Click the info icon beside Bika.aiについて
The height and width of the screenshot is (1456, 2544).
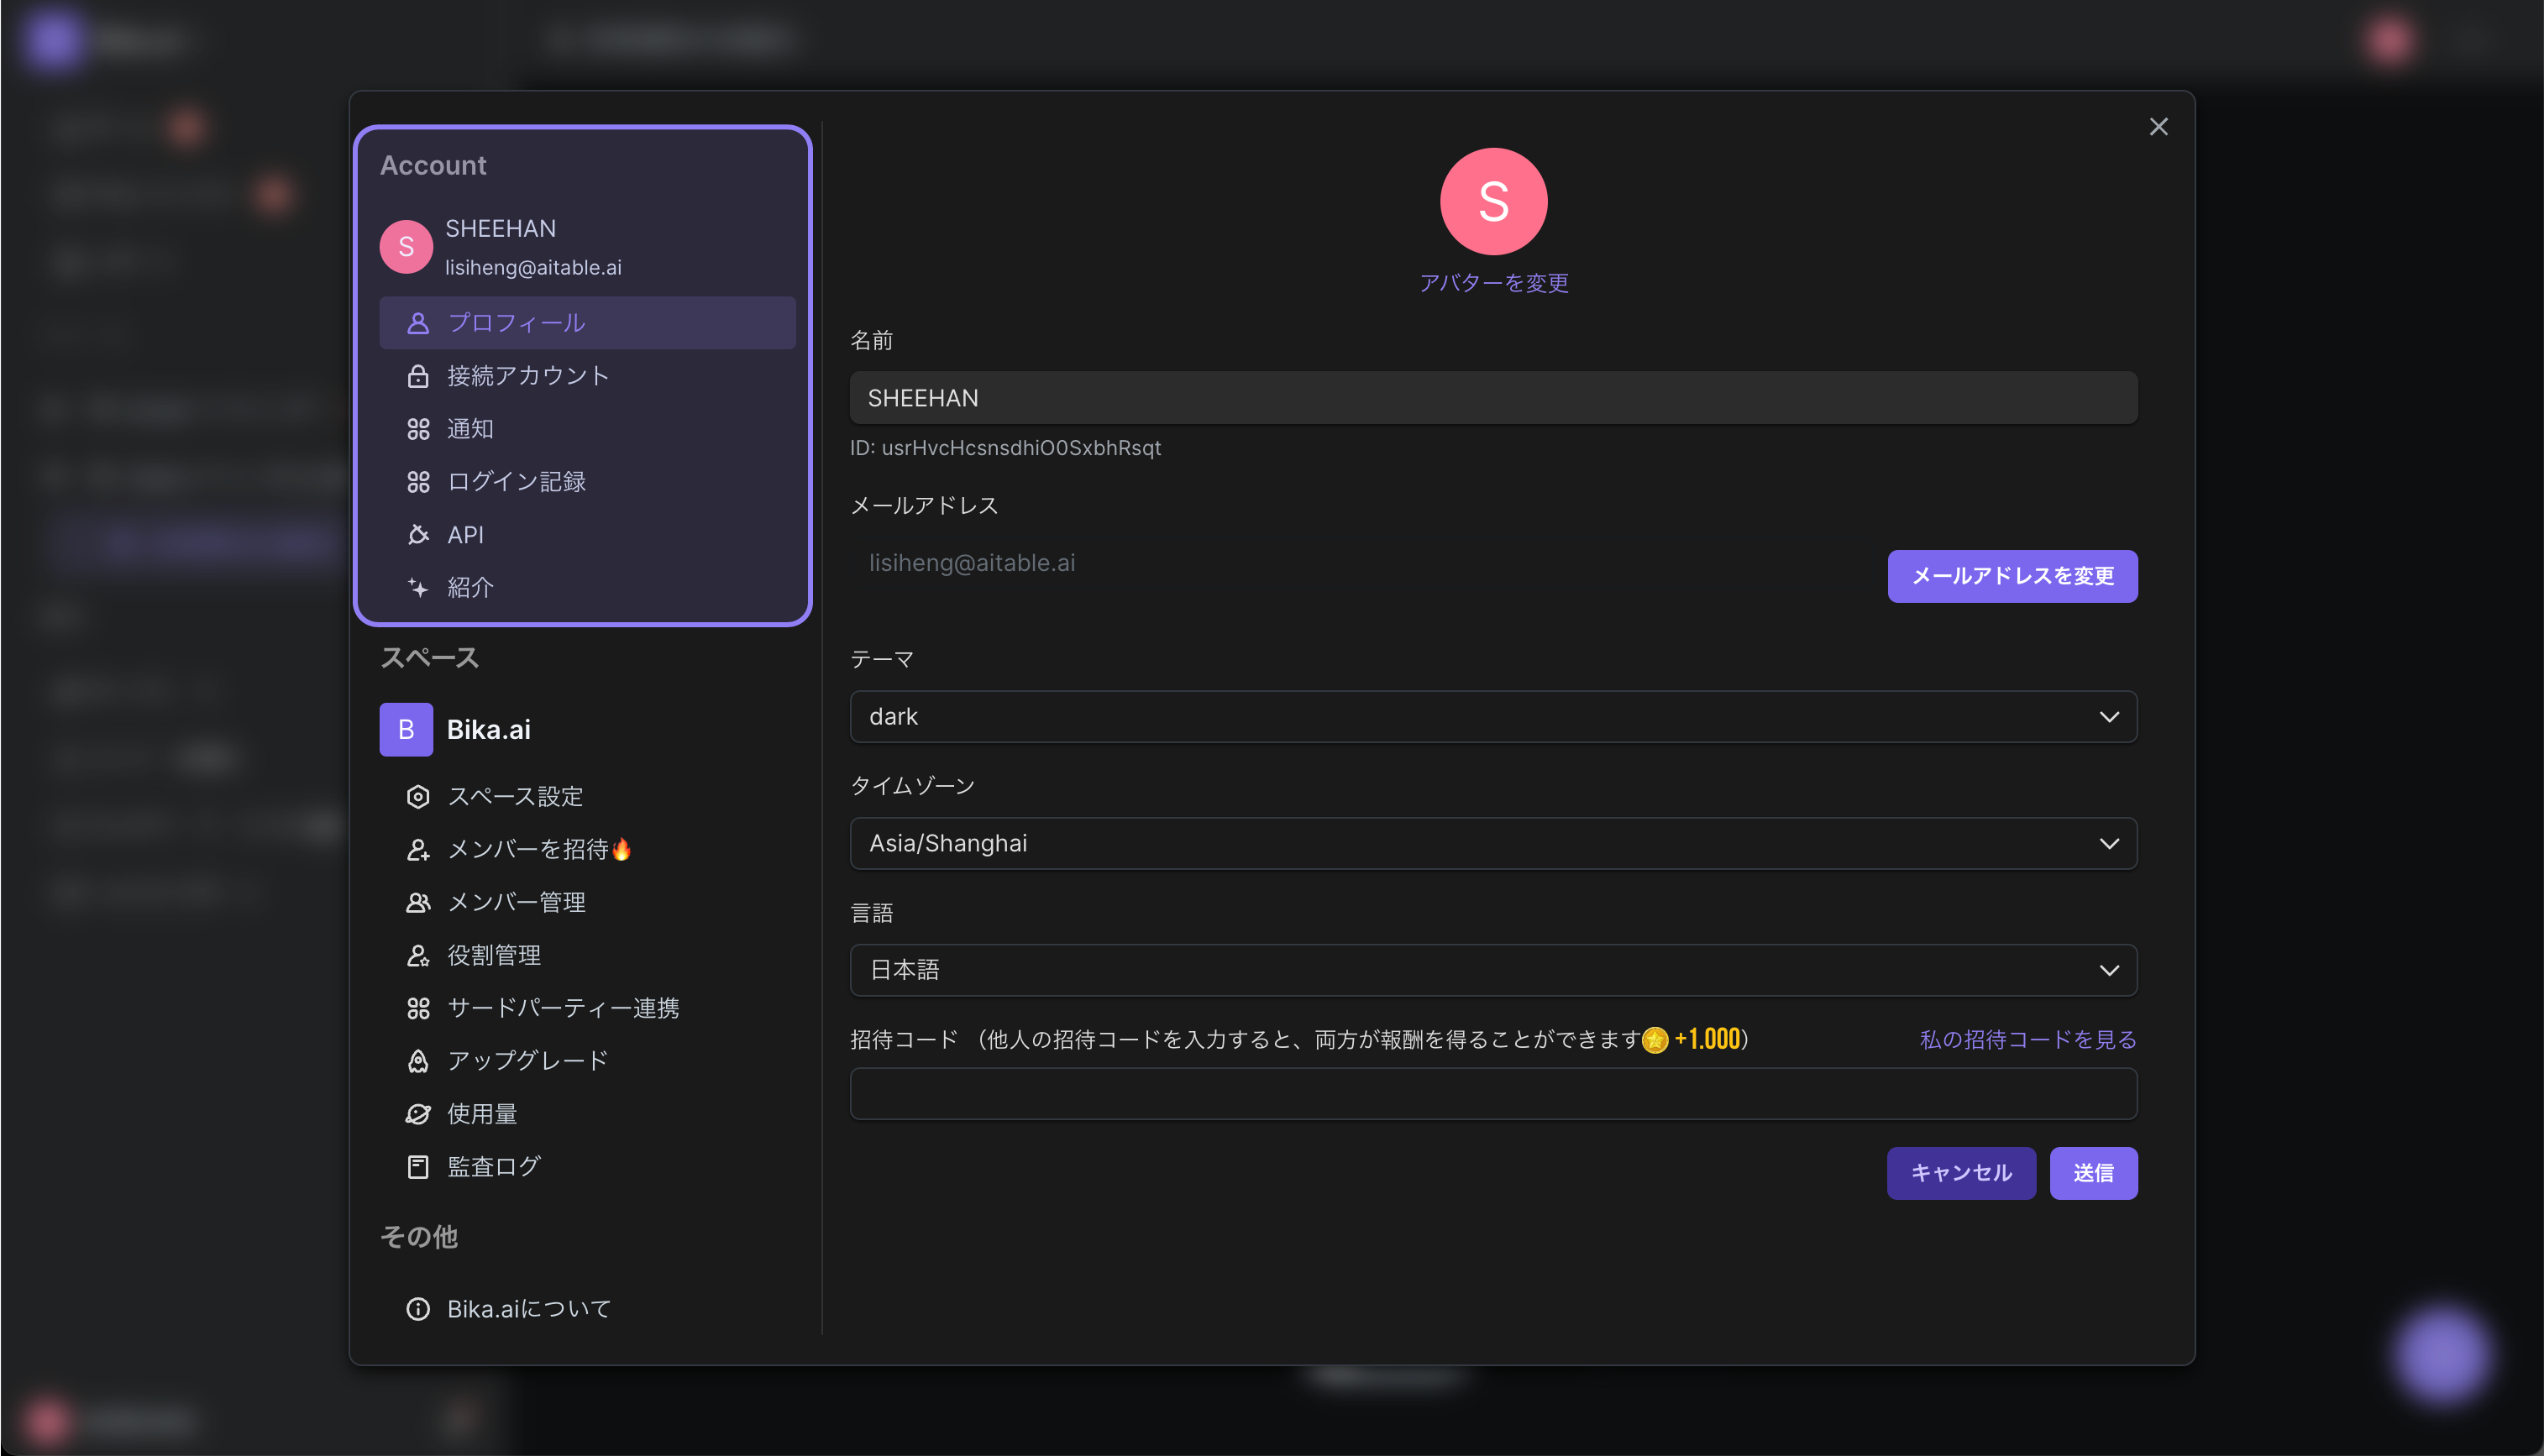click(418, 1309)
